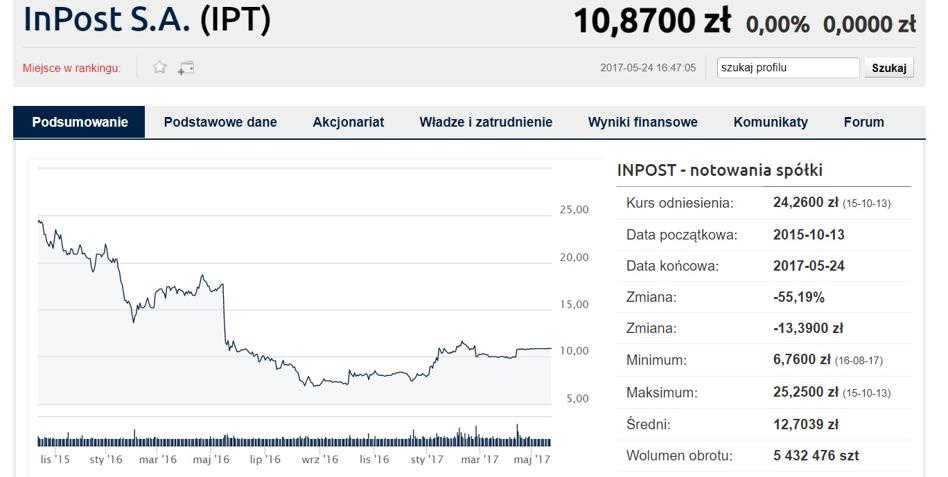Click Kurs odniesienia value 24,2600 zł
Viewport: 948px width, 477px height.
806,203
